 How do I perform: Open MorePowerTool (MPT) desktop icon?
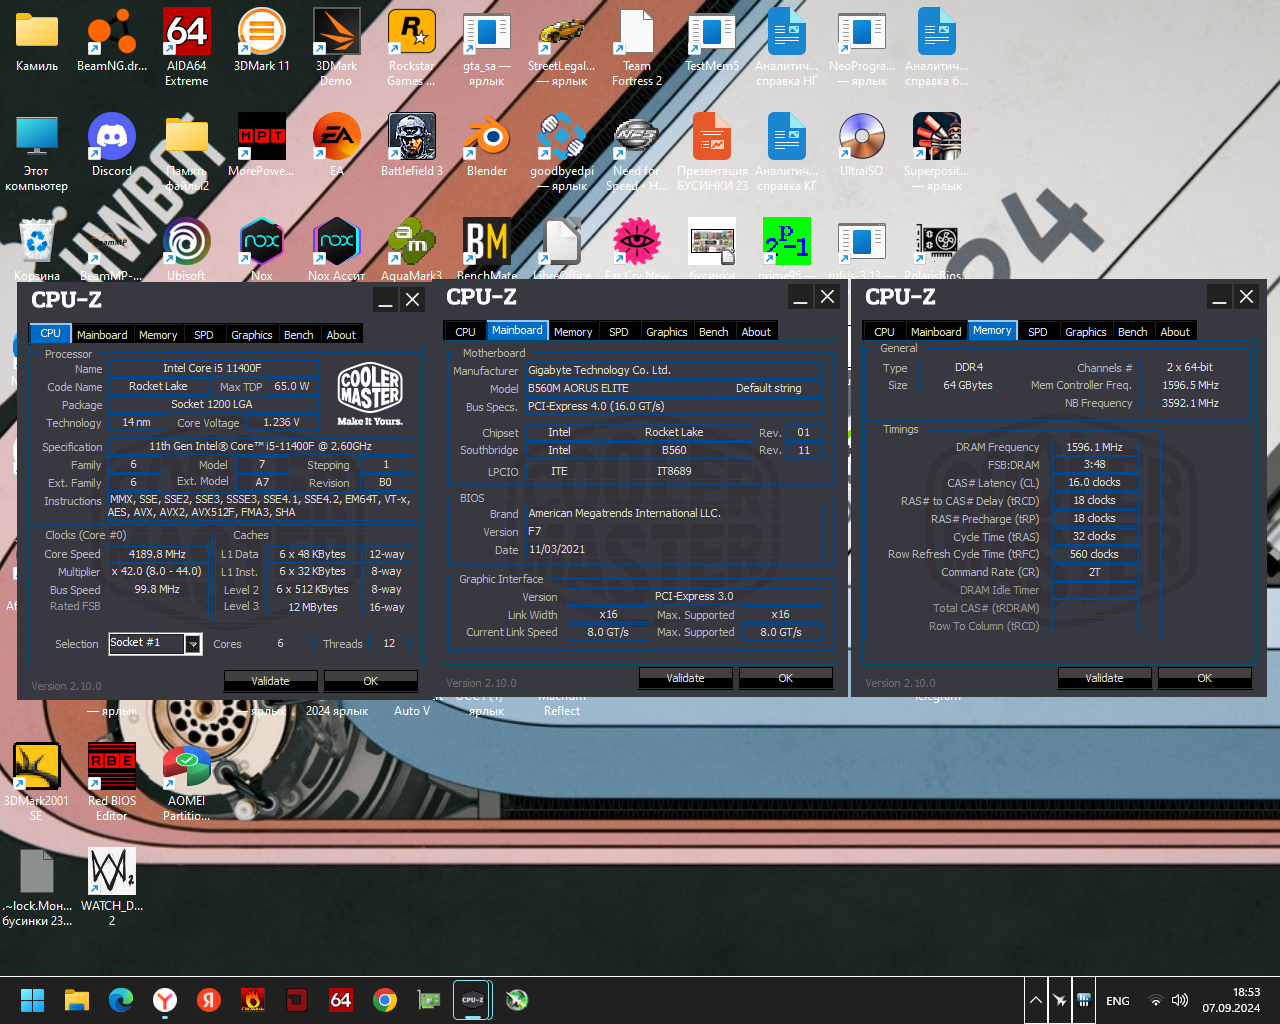coord(262,146)
